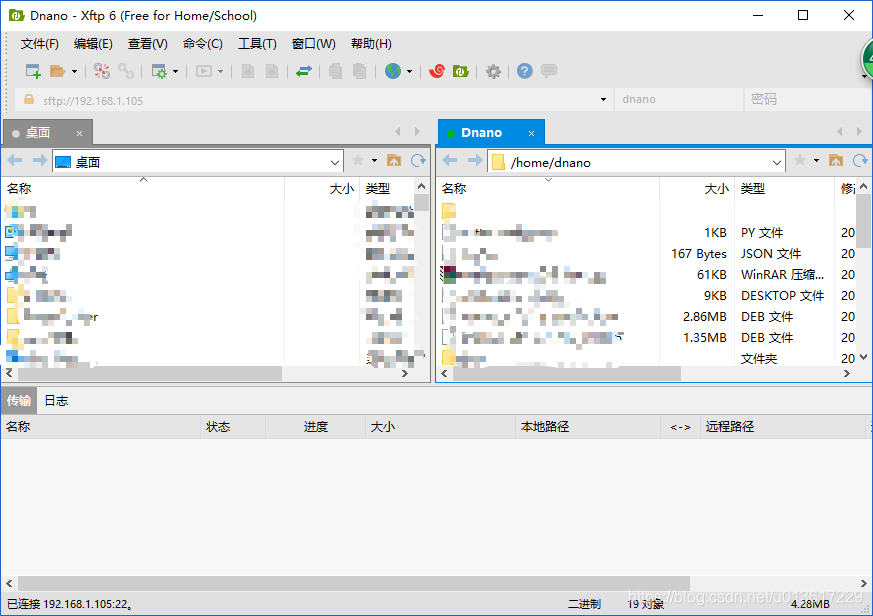Open Options via the gear icon
Screen dimensions: 873x616
493,71
